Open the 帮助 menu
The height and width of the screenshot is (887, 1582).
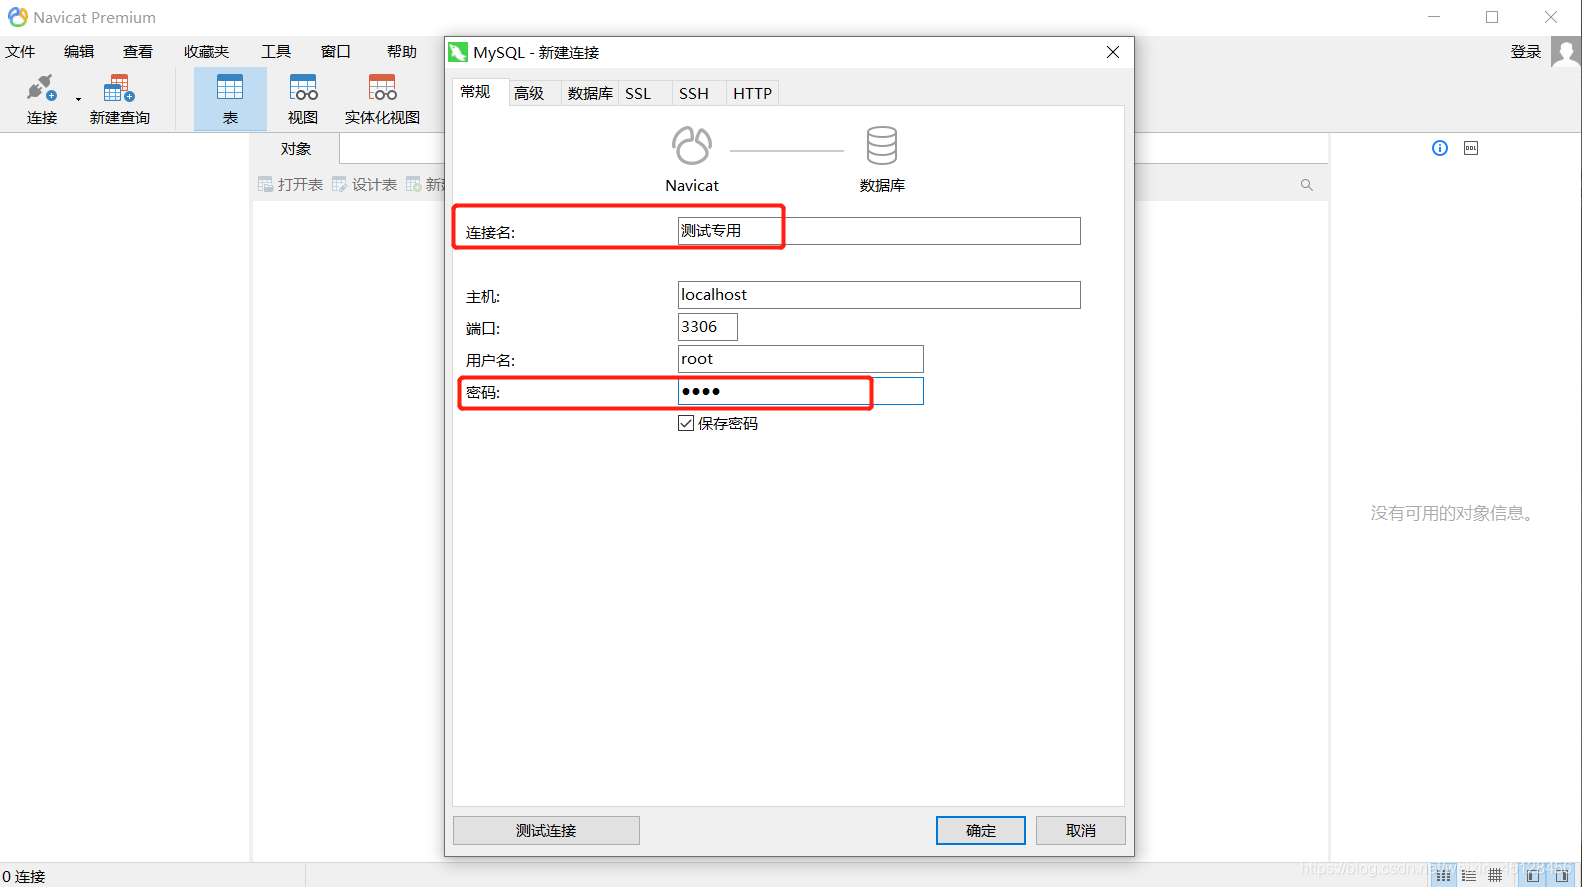(402, 52)
